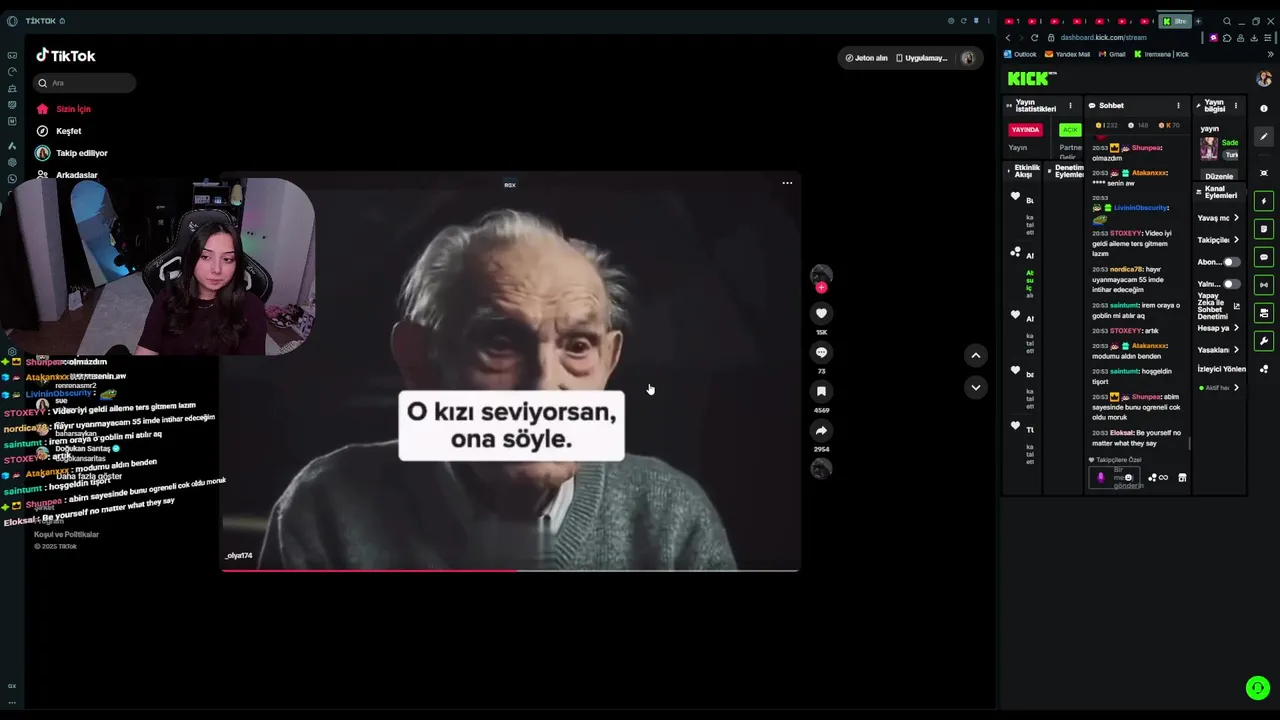This screenshot has width=1280, height=720.
Task: Like the TikTok video with the heart icon
Action: 821,313
